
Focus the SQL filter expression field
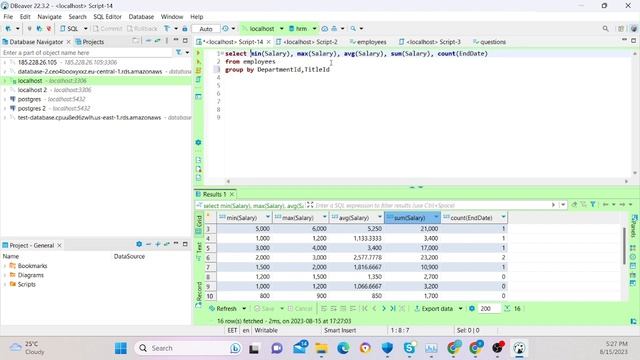coord(432,205)
